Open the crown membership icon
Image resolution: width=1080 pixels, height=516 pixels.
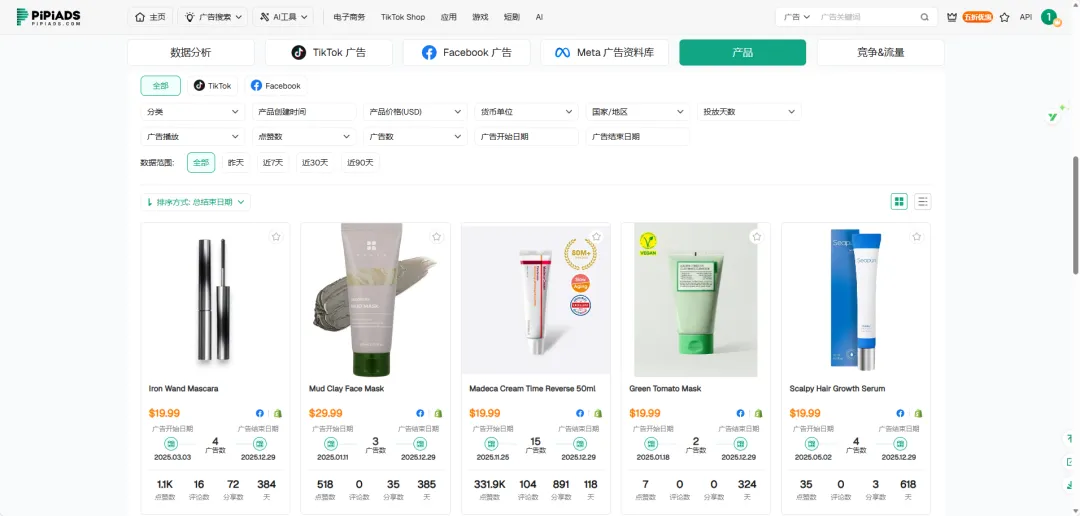tap(952, 17)
